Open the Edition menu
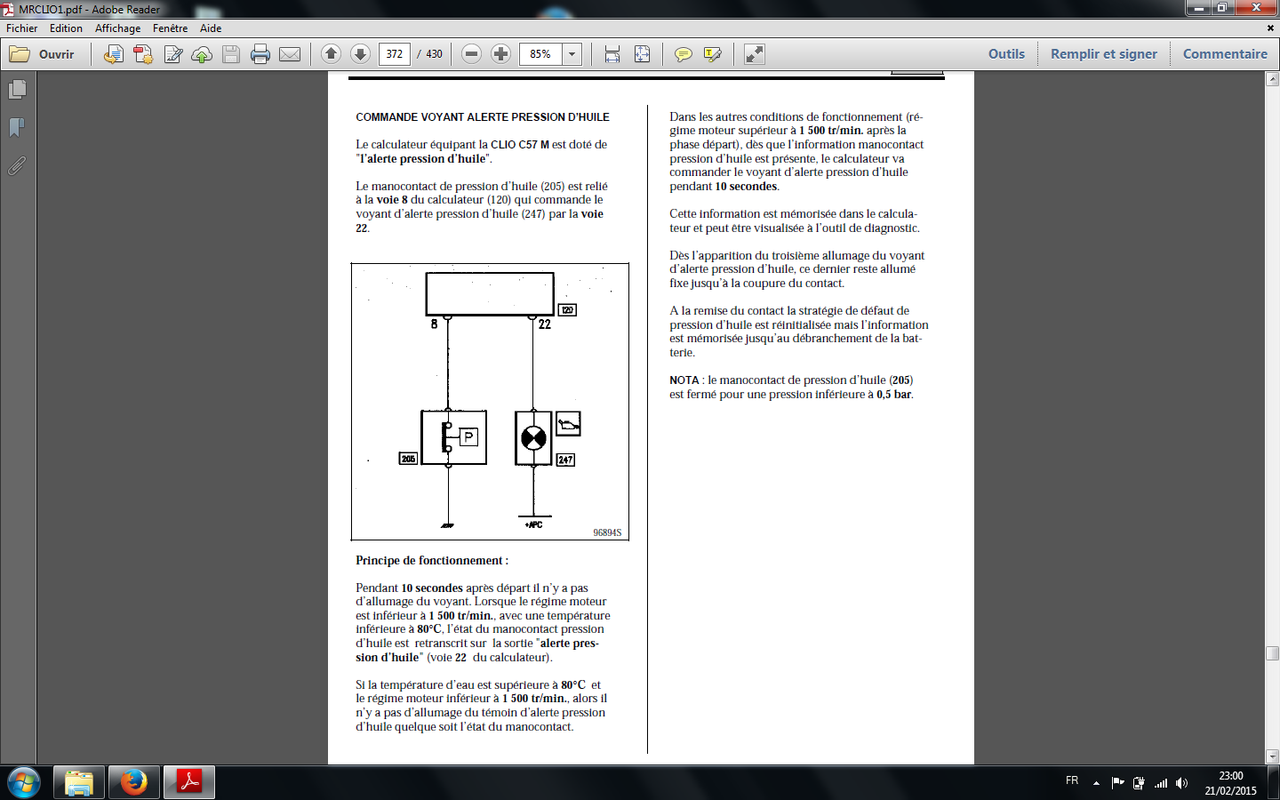 66,28
